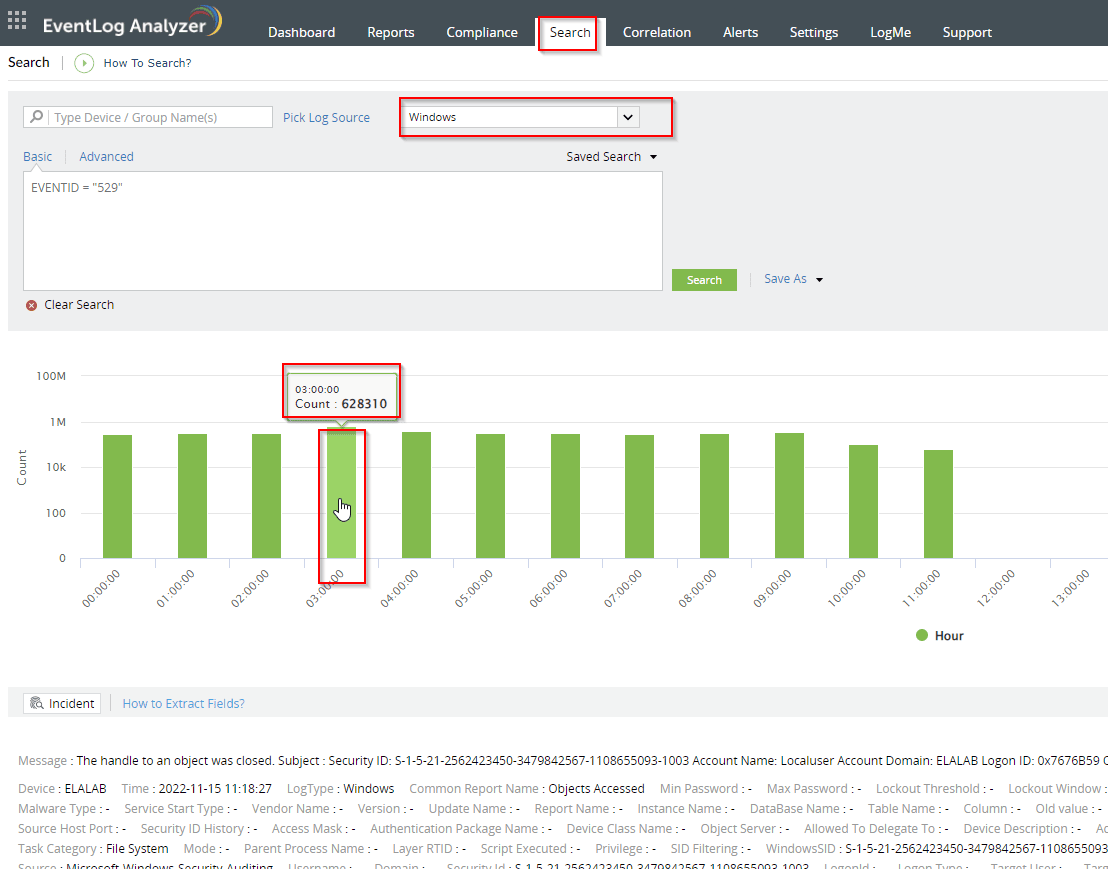
Task: Go to the Alerts tab
Action: point(740,32)
